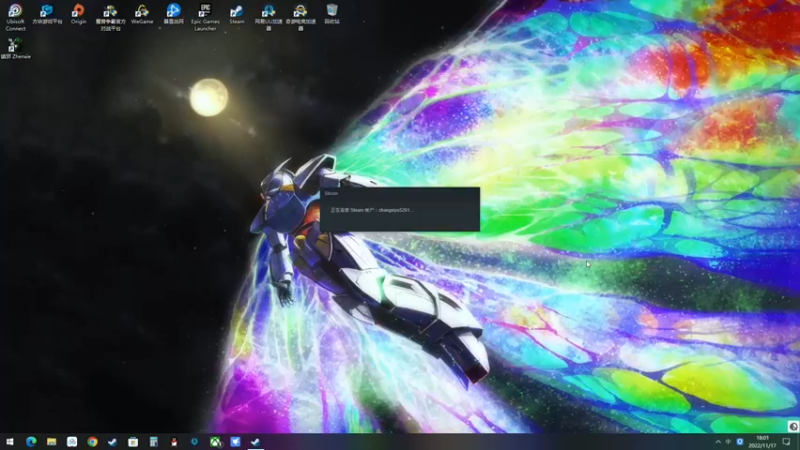Open the round blue icon before Xbox
This screenshot has height=450, width=800.
click(x=194, y=442)
